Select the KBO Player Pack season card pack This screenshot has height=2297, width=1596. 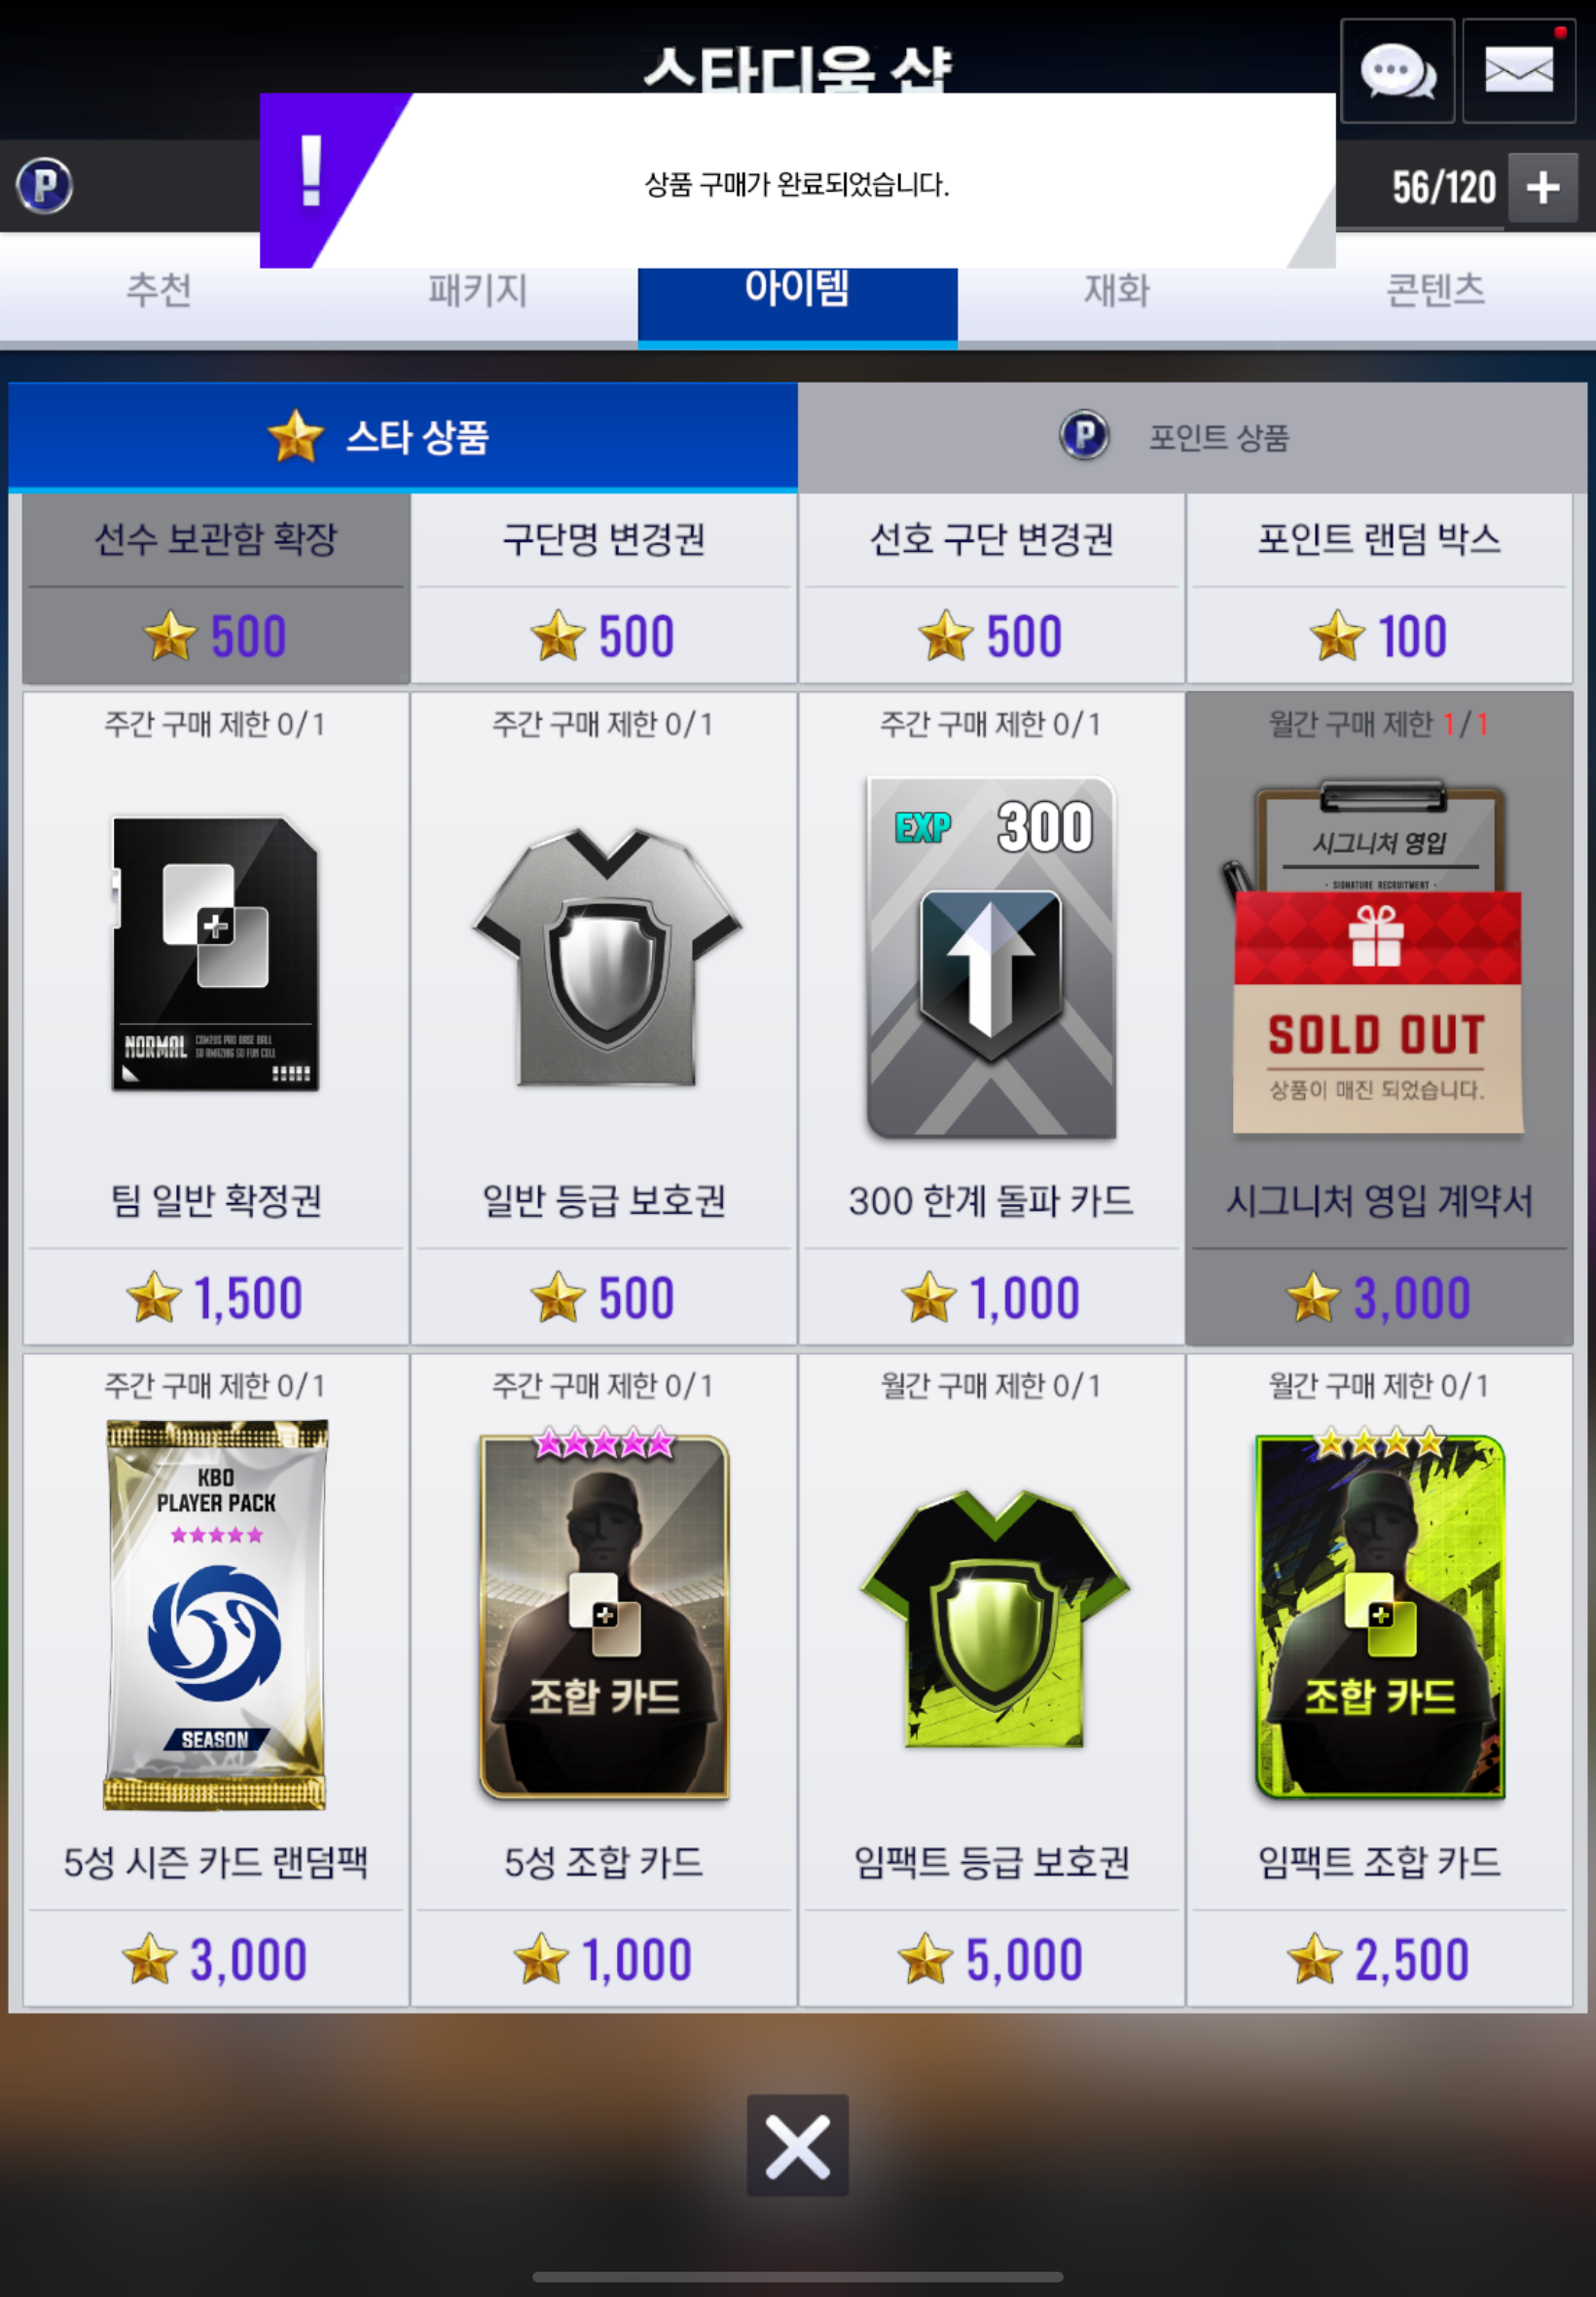coord(215,1614)
